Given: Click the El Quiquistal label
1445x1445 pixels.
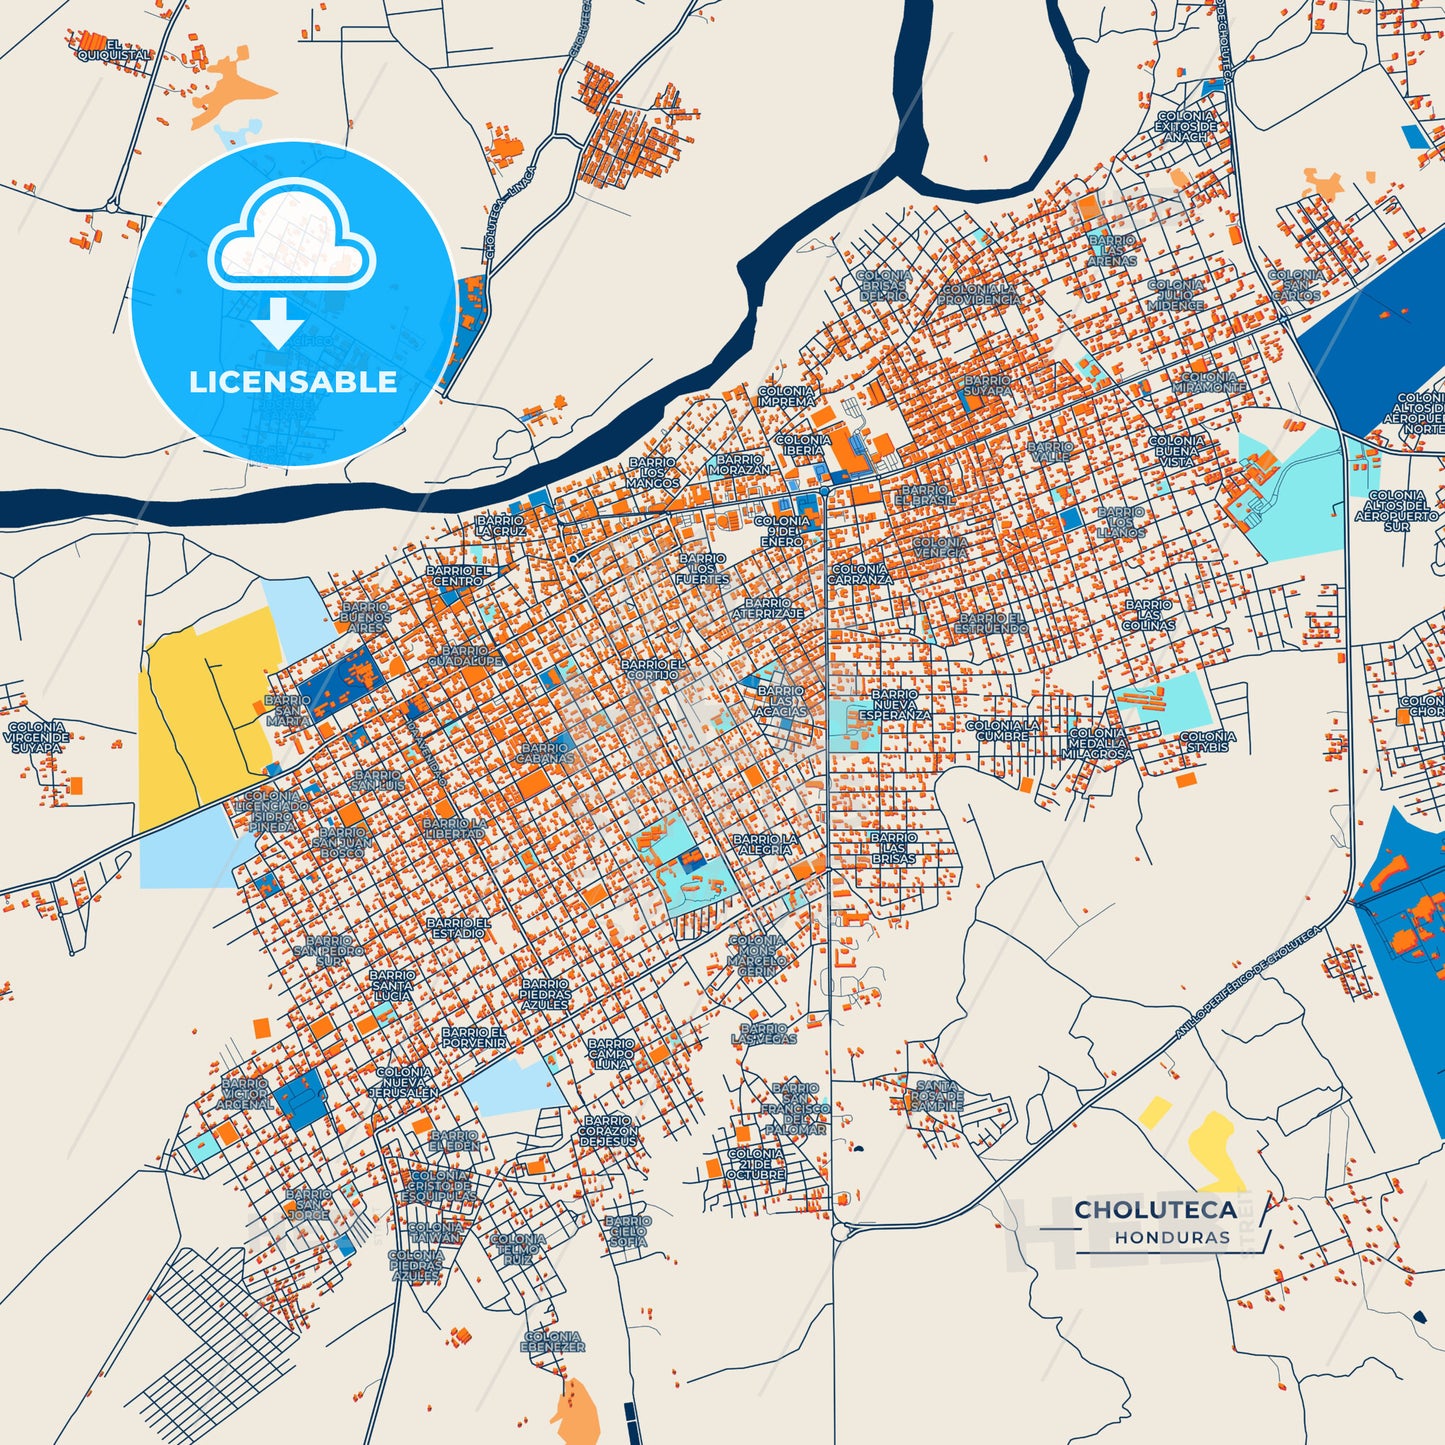Looking at the screenshot, I should (x=113, y=50).
